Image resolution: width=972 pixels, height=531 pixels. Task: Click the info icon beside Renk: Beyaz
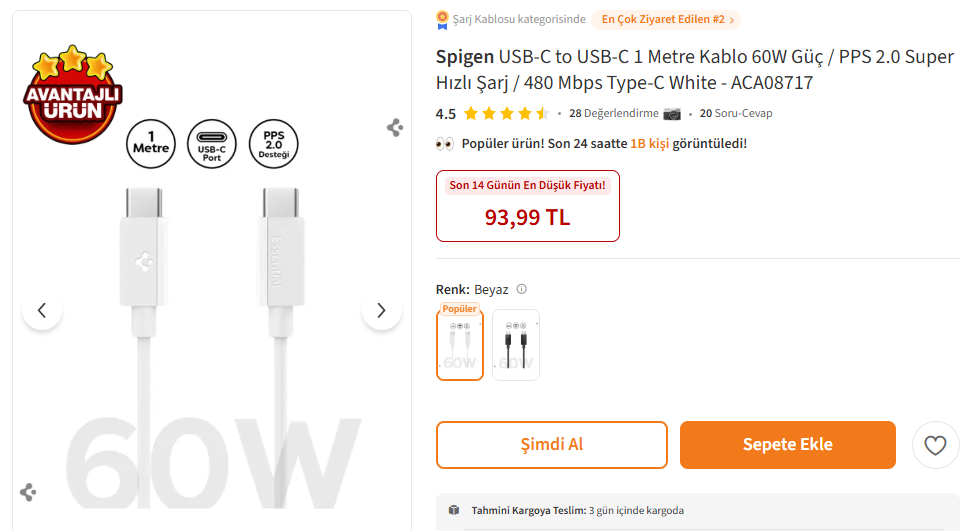521,290
